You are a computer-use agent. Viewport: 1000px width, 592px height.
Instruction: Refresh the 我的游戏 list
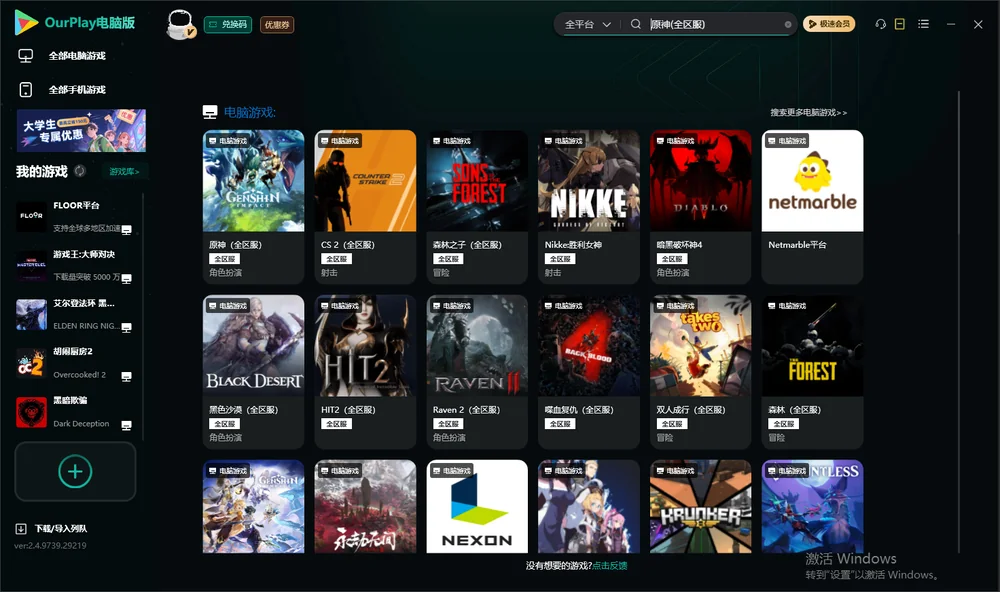pyautogui.click(x=80, y=171)
